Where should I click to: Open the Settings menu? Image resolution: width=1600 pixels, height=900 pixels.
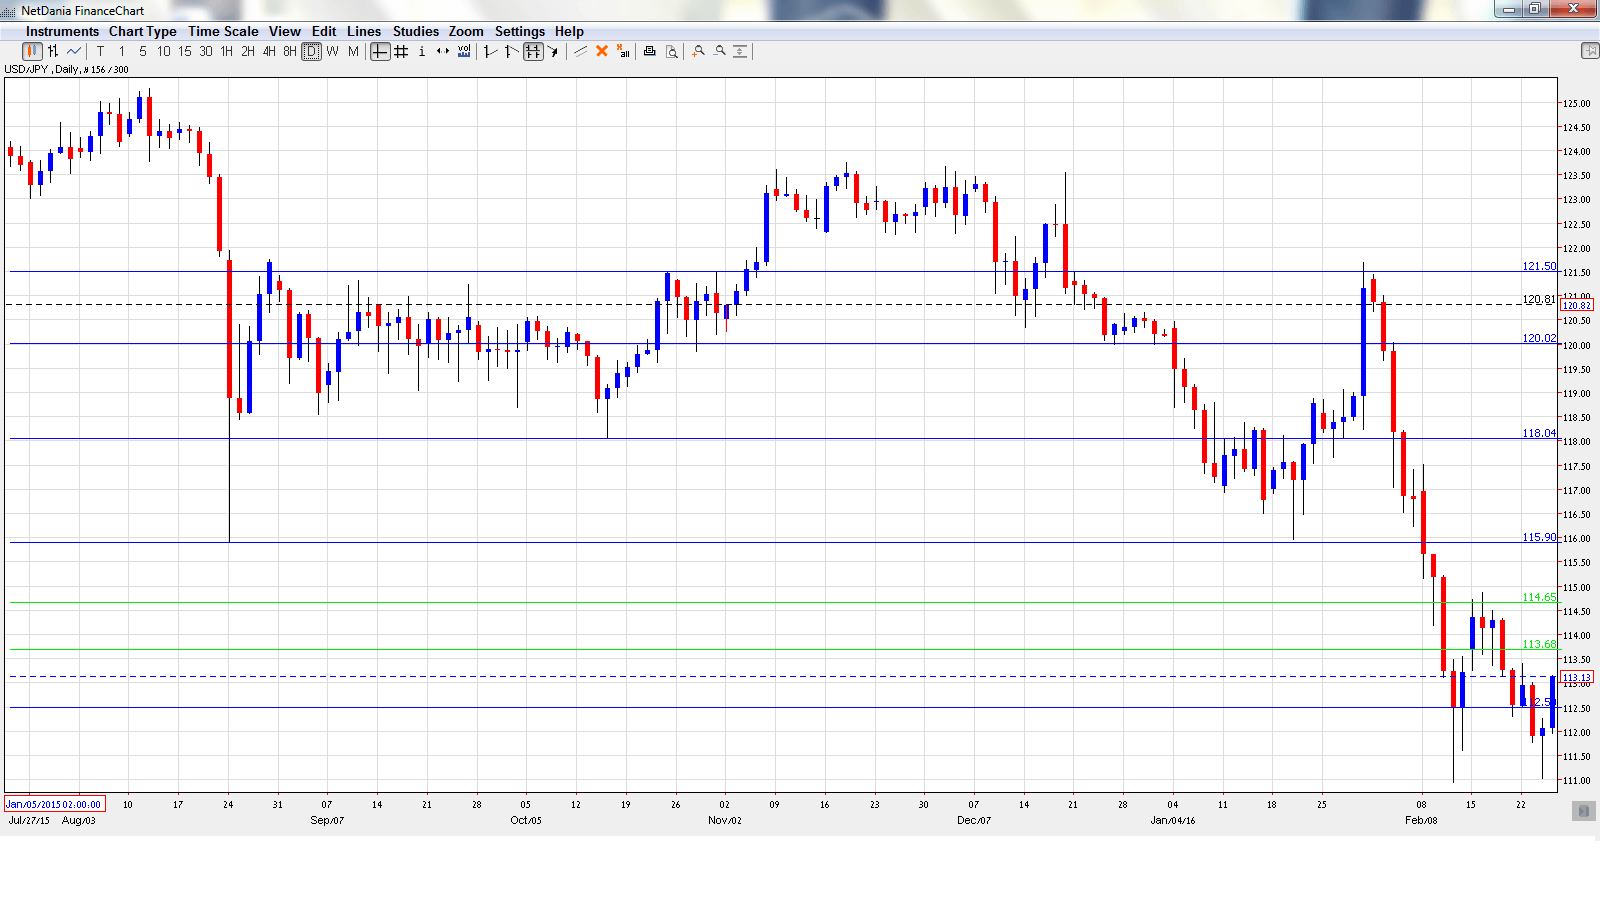coord(519,31)
